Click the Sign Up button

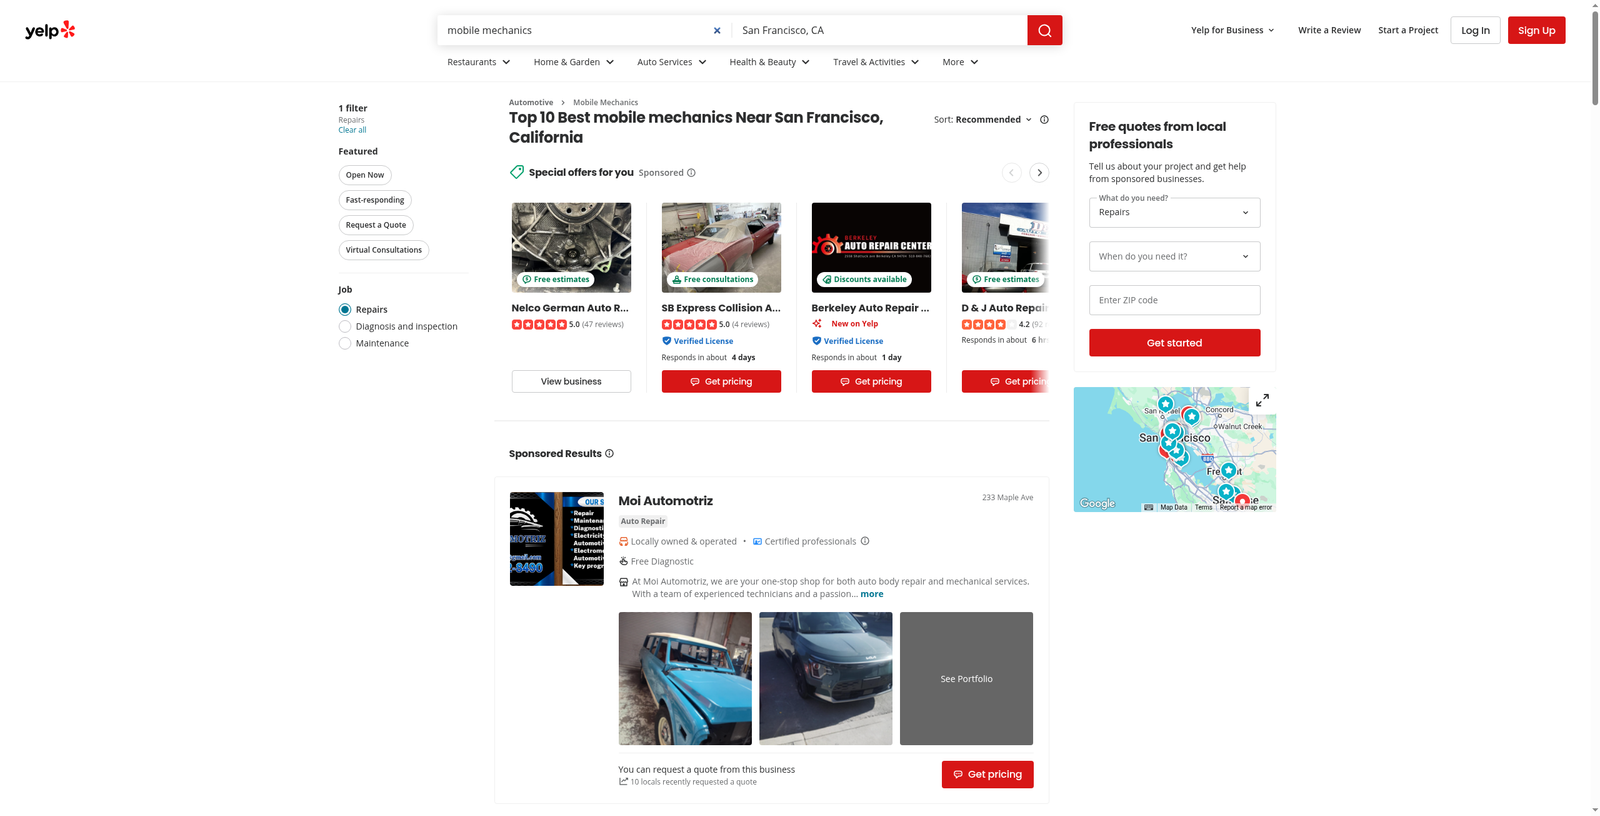click(1536, 30)
